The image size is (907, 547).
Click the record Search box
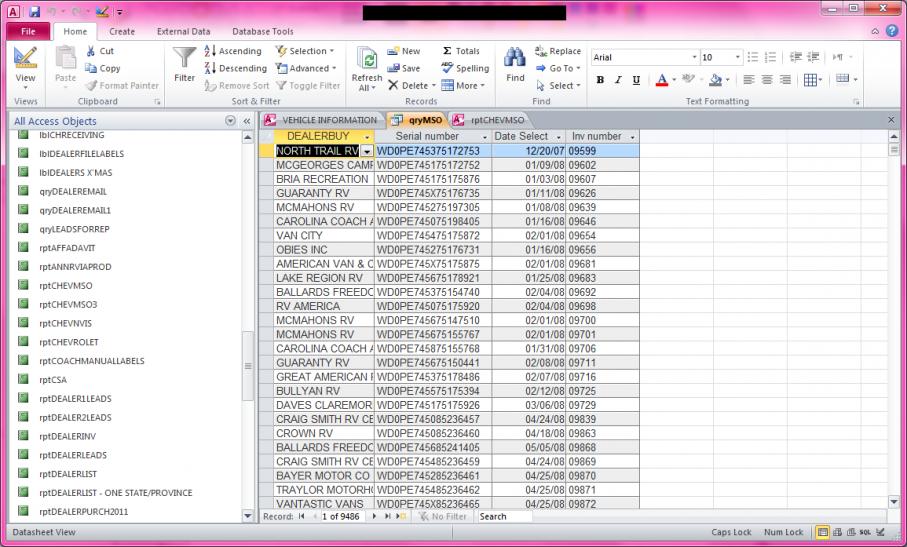coord(504,516)
